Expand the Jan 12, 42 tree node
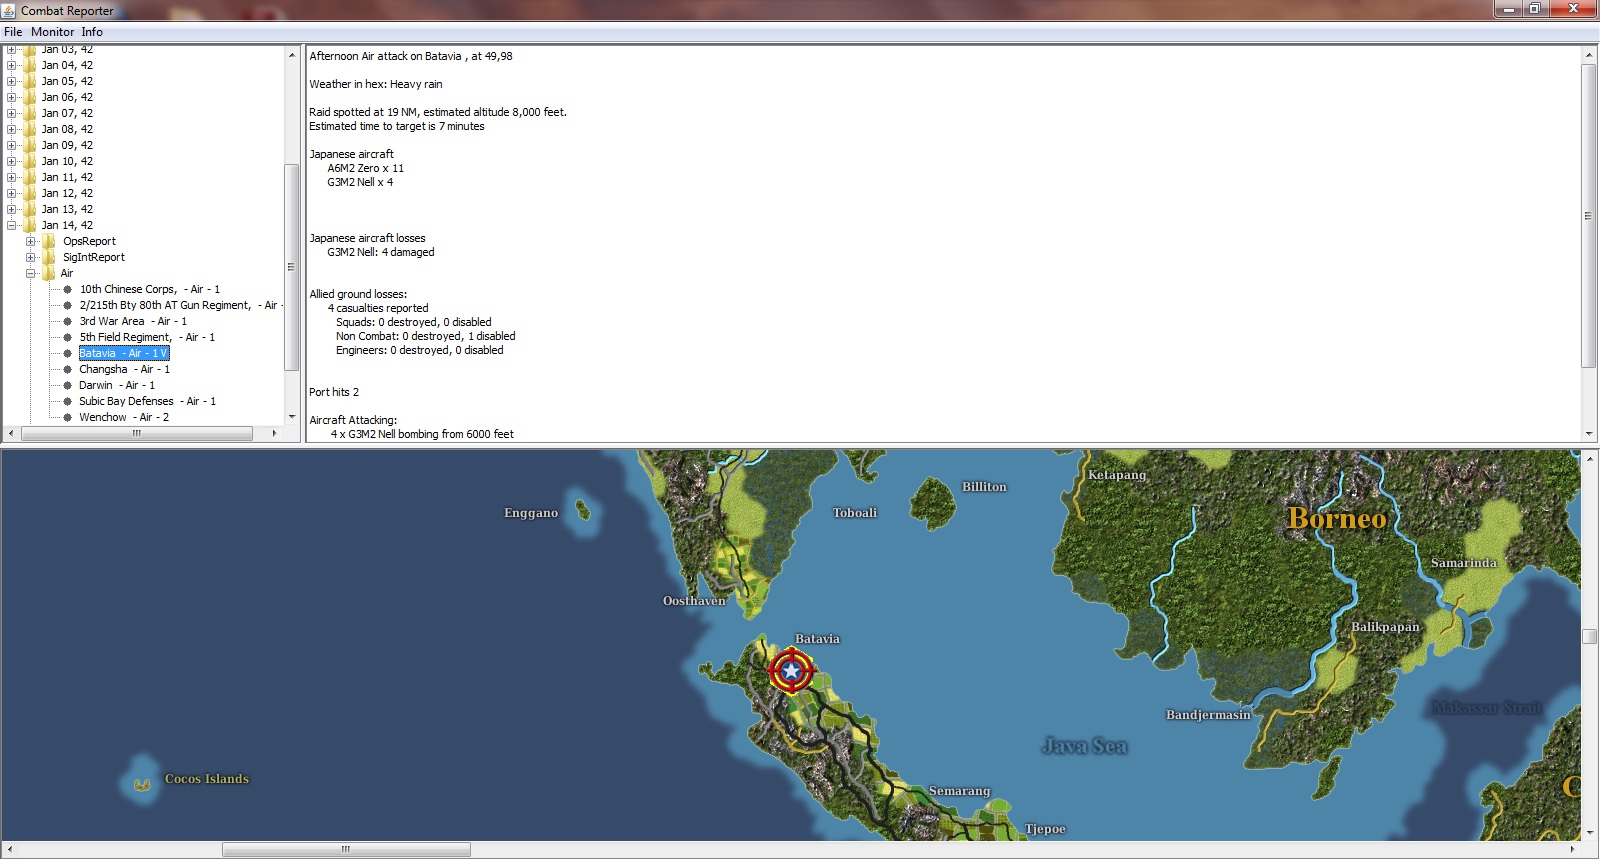Image resolution: width=1600 pixels, height=860 pixels. tap(12, 193)
